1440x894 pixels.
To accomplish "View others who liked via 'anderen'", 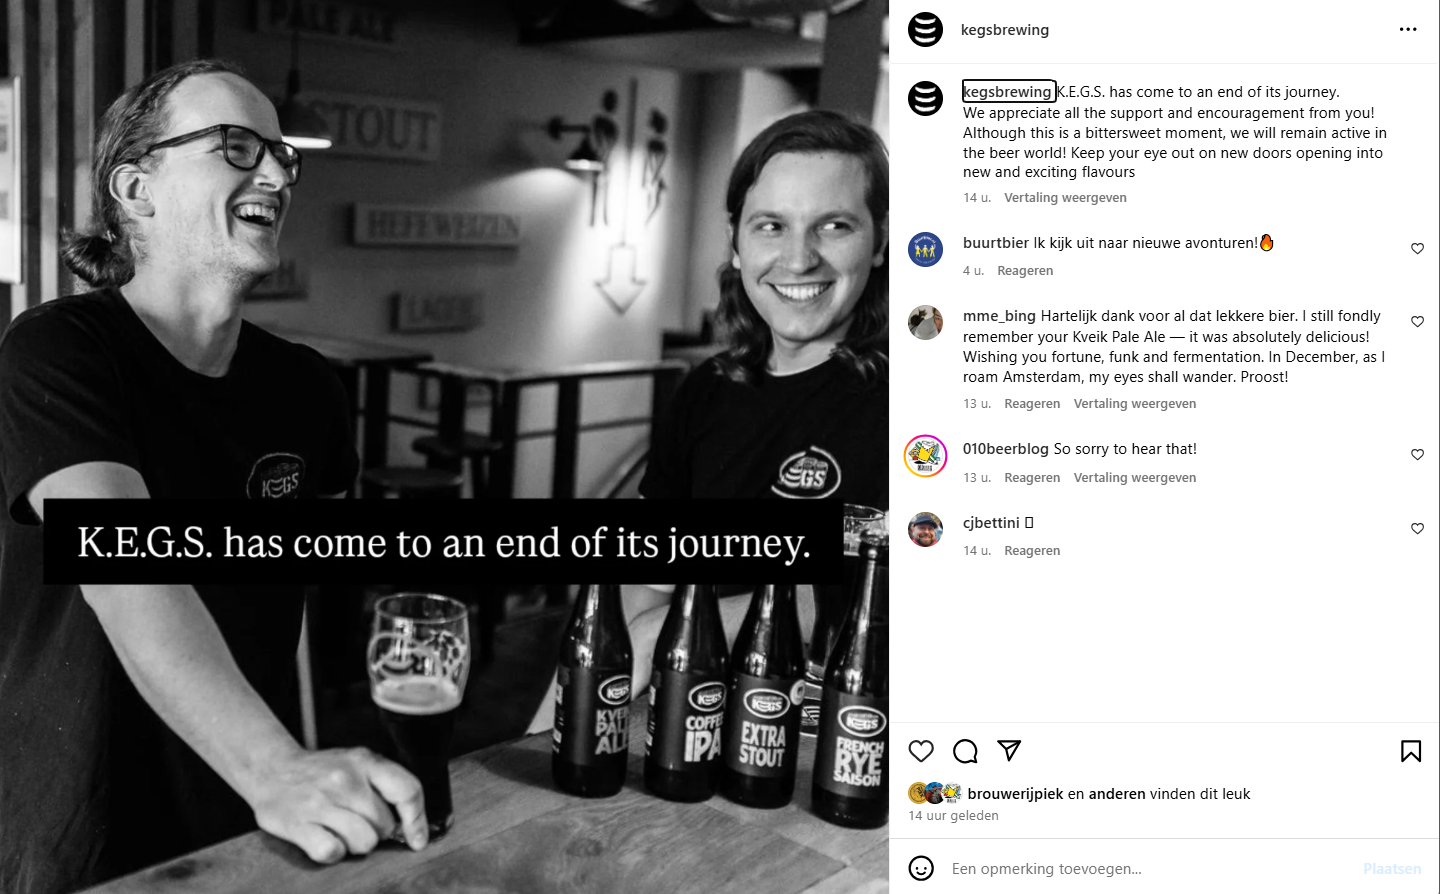I will [1117, 794].
